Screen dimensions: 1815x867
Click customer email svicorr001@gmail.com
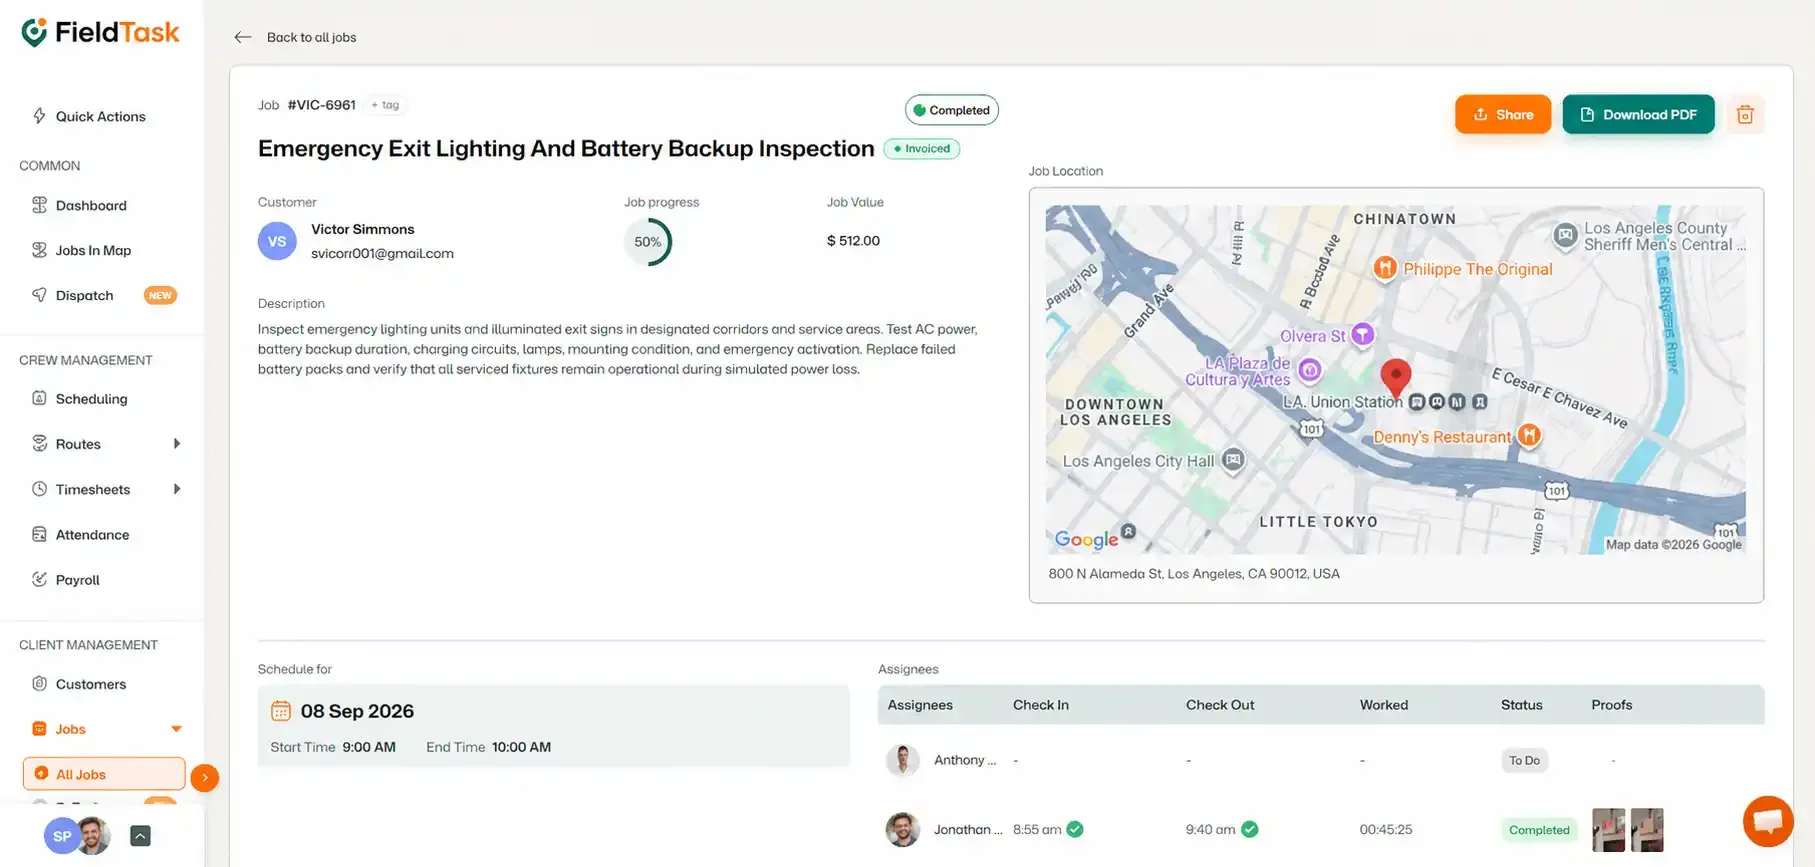(x=382, y=254)
